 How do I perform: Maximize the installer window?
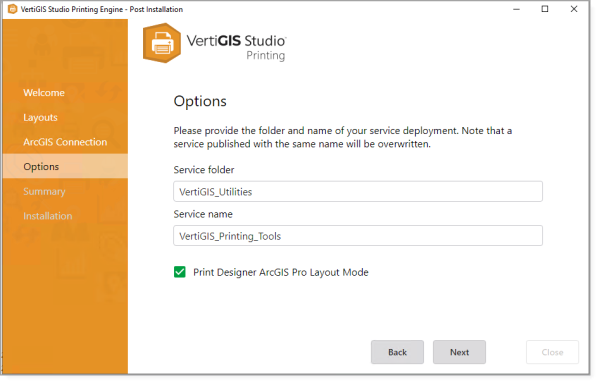pyautogui.click(x=545, y=9)
